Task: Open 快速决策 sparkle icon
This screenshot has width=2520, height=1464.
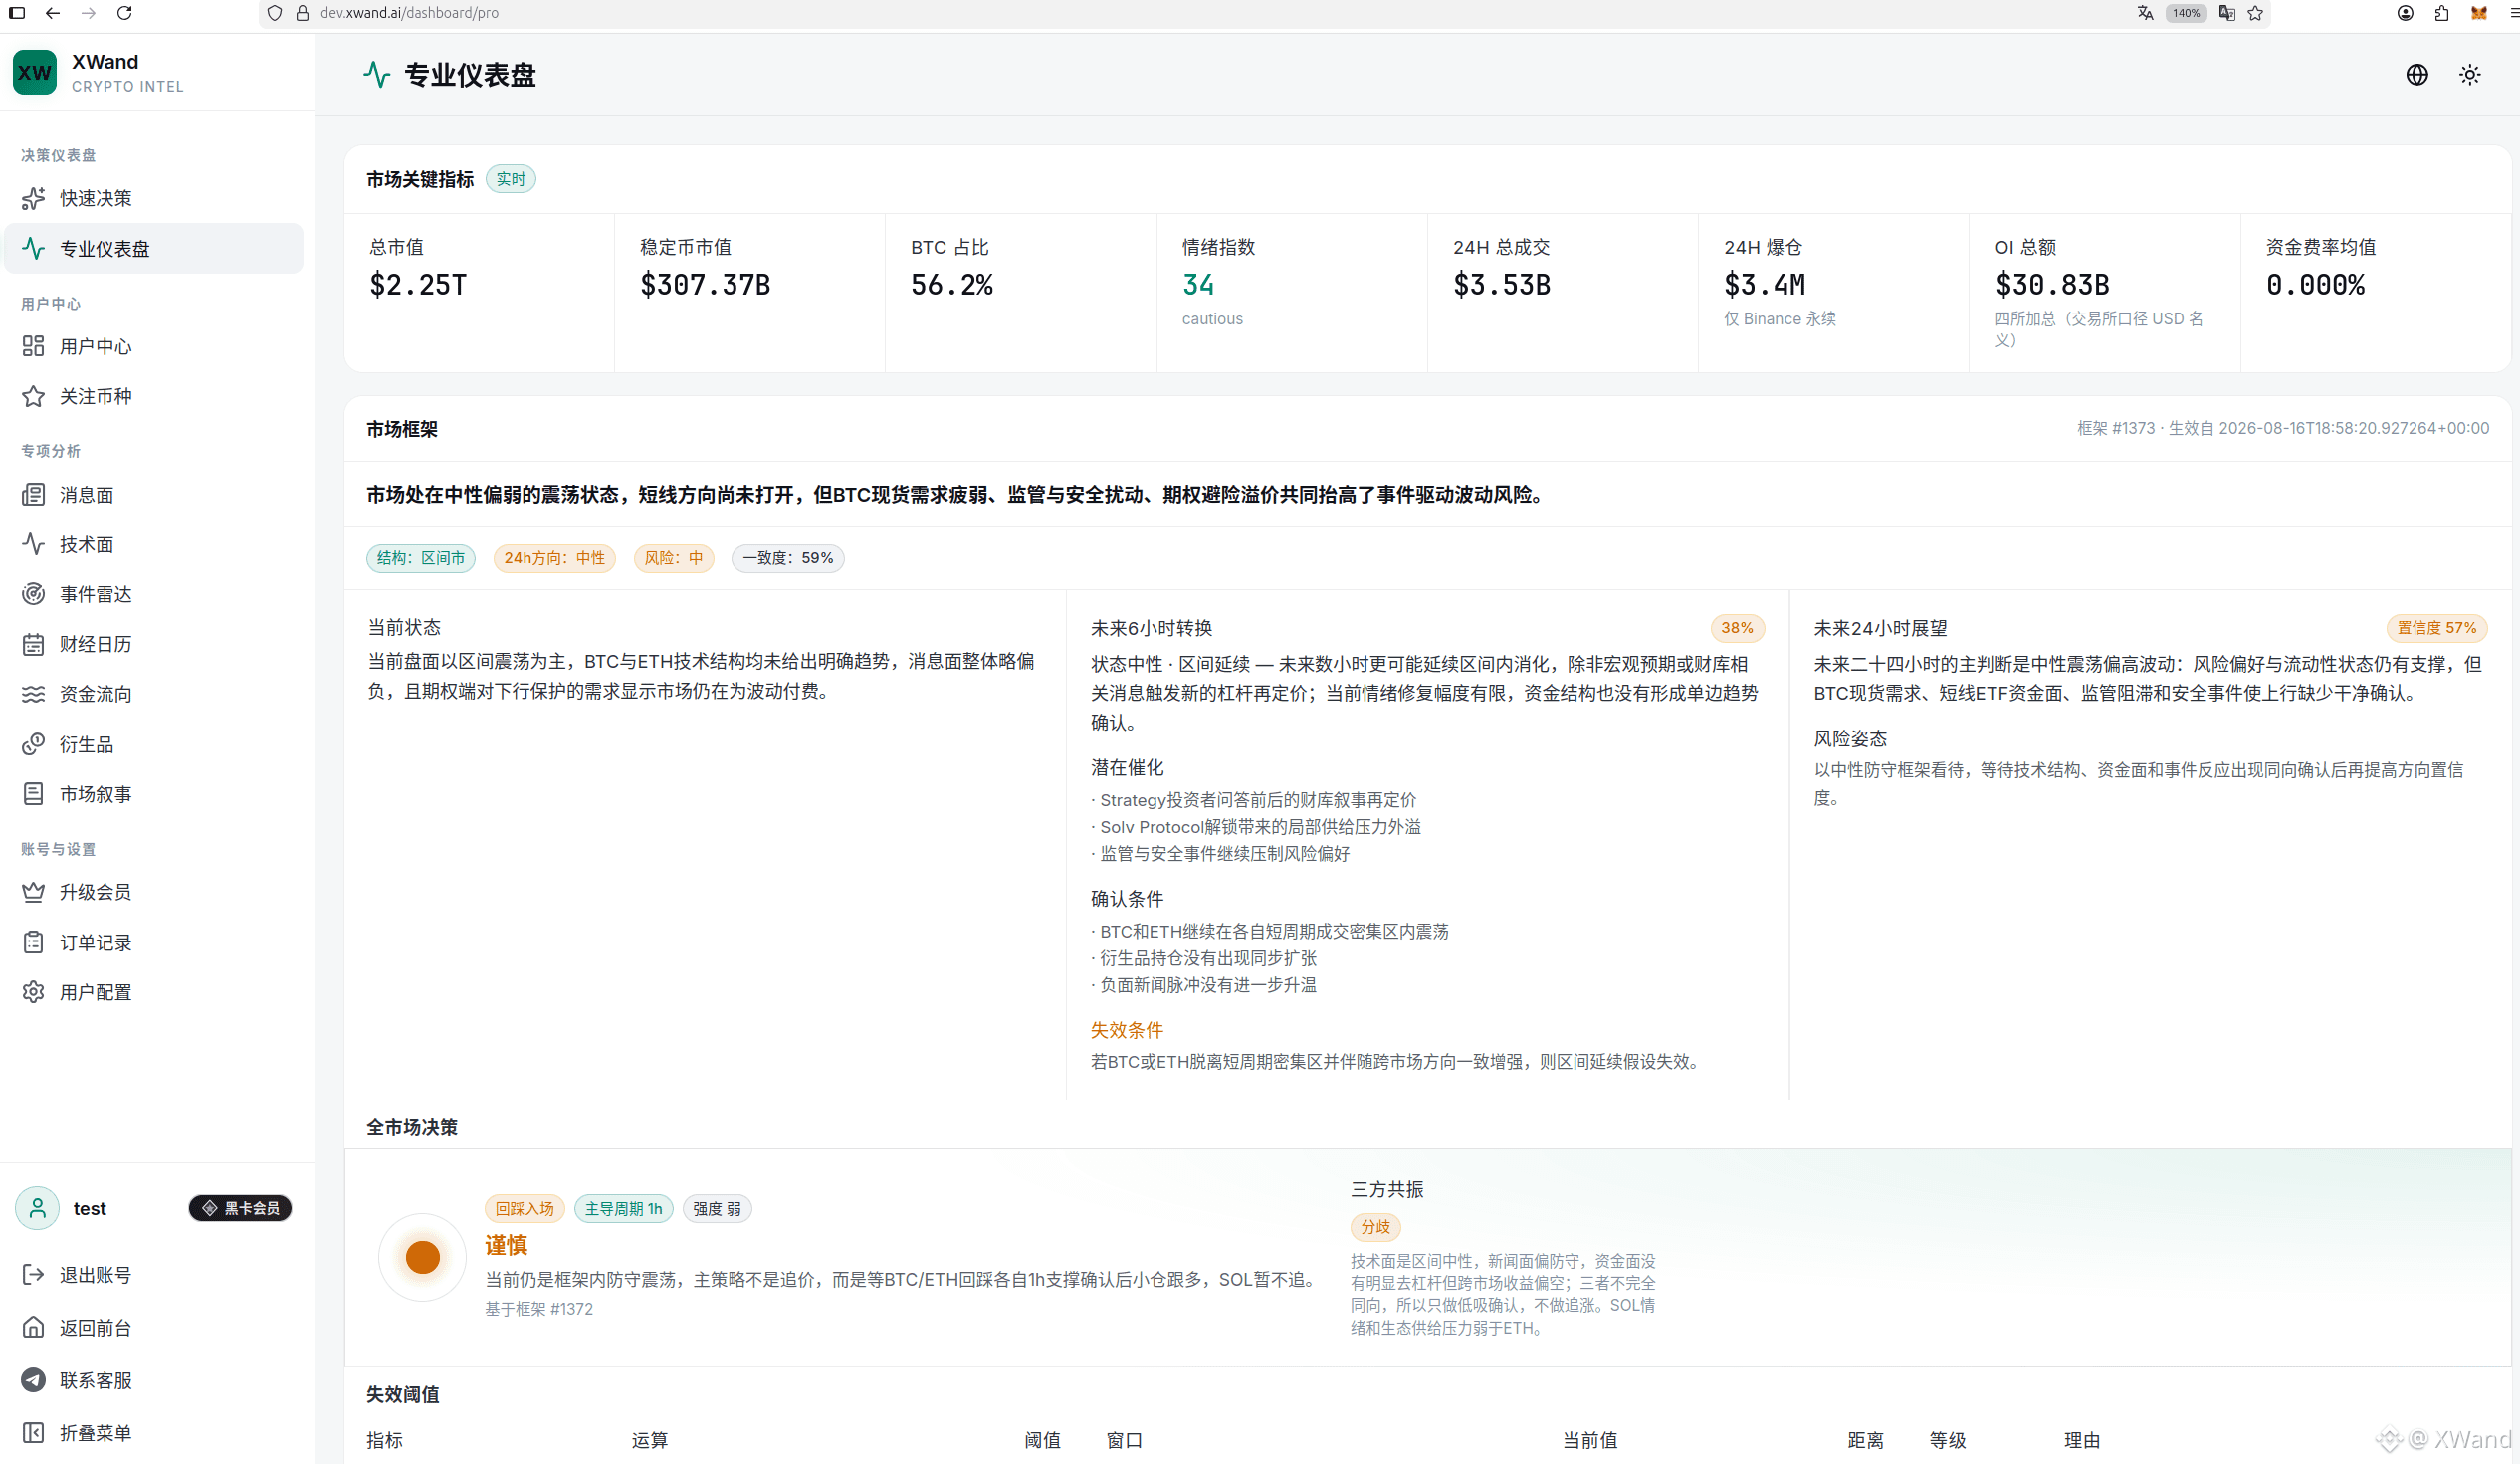Action: (x=33, y=198)
